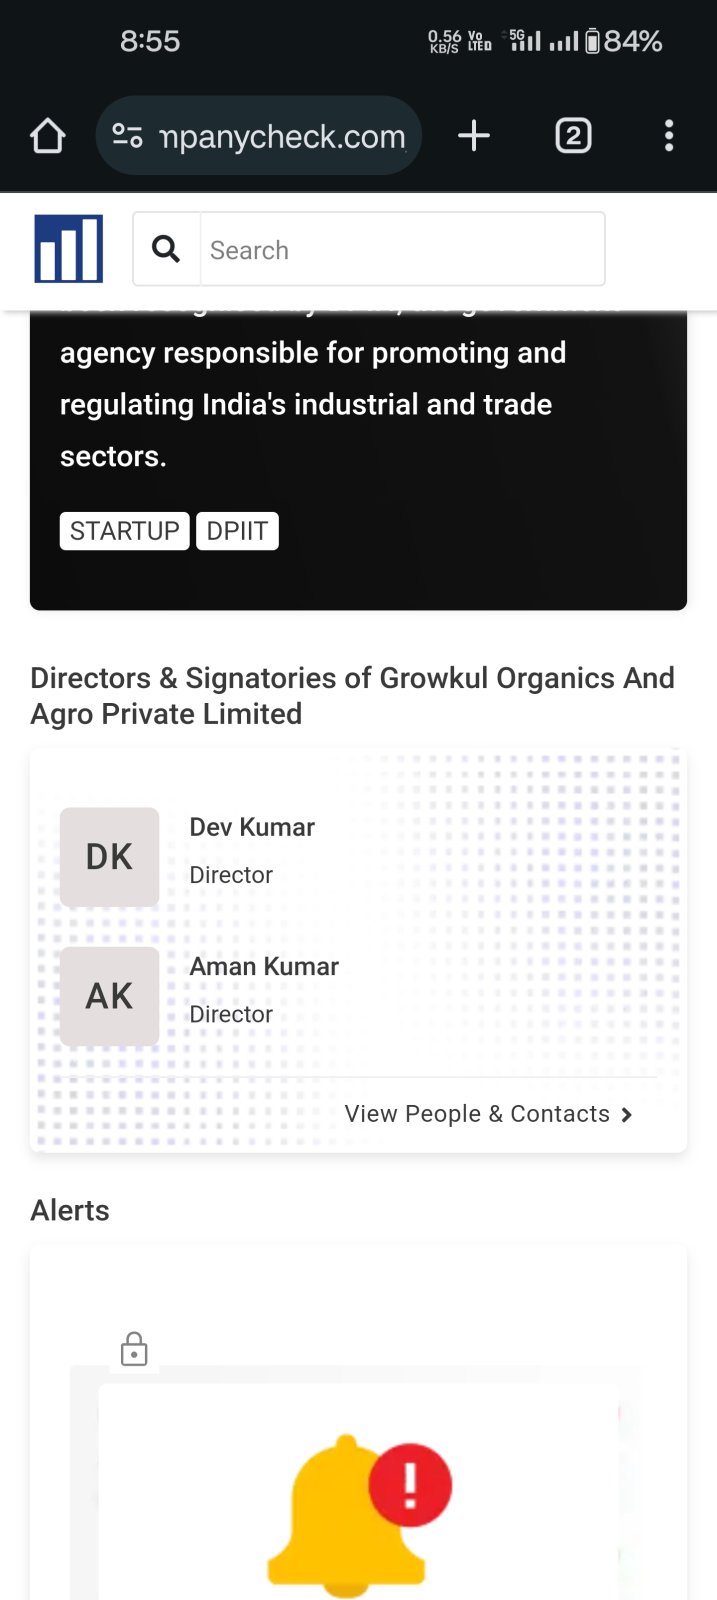717x1600 pixels.
Task: Tap the red exclamation alert badge
Action: point(410,1485)
